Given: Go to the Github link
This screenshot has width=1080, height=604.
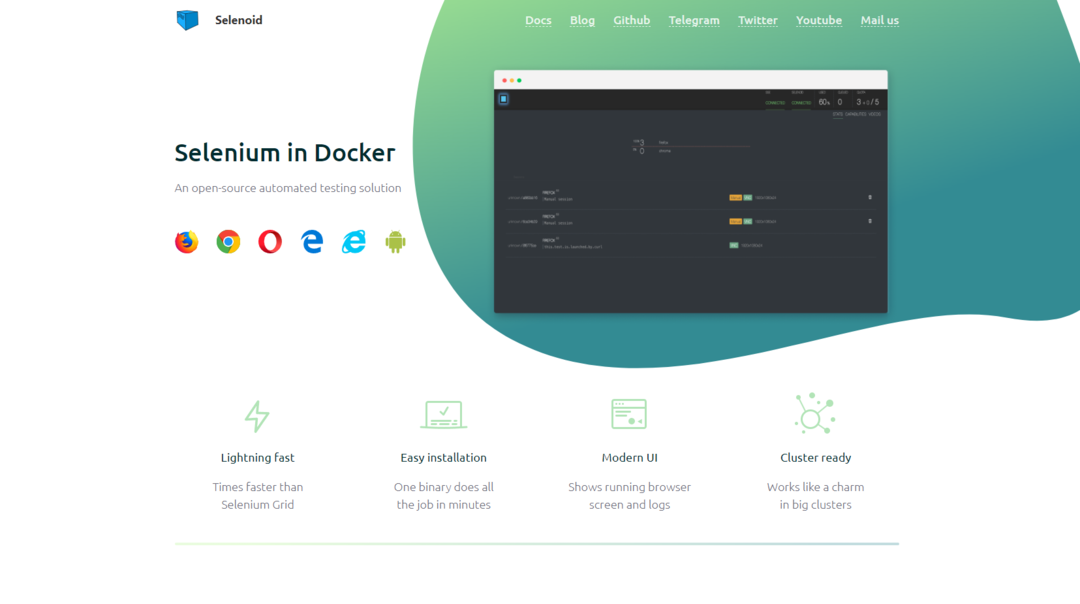Looking at the screenshot, I should pos(632,21).
